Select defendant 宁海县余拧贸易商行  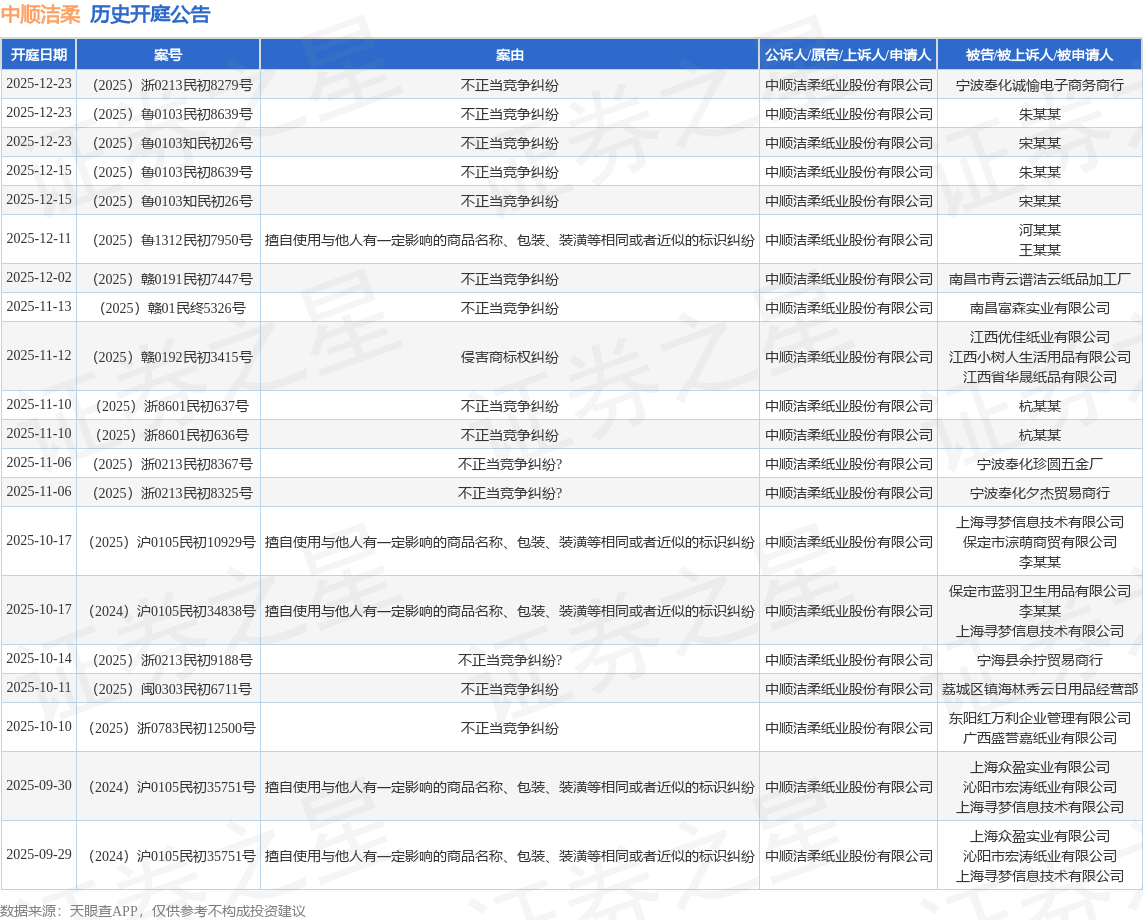tap(1039, 660)
